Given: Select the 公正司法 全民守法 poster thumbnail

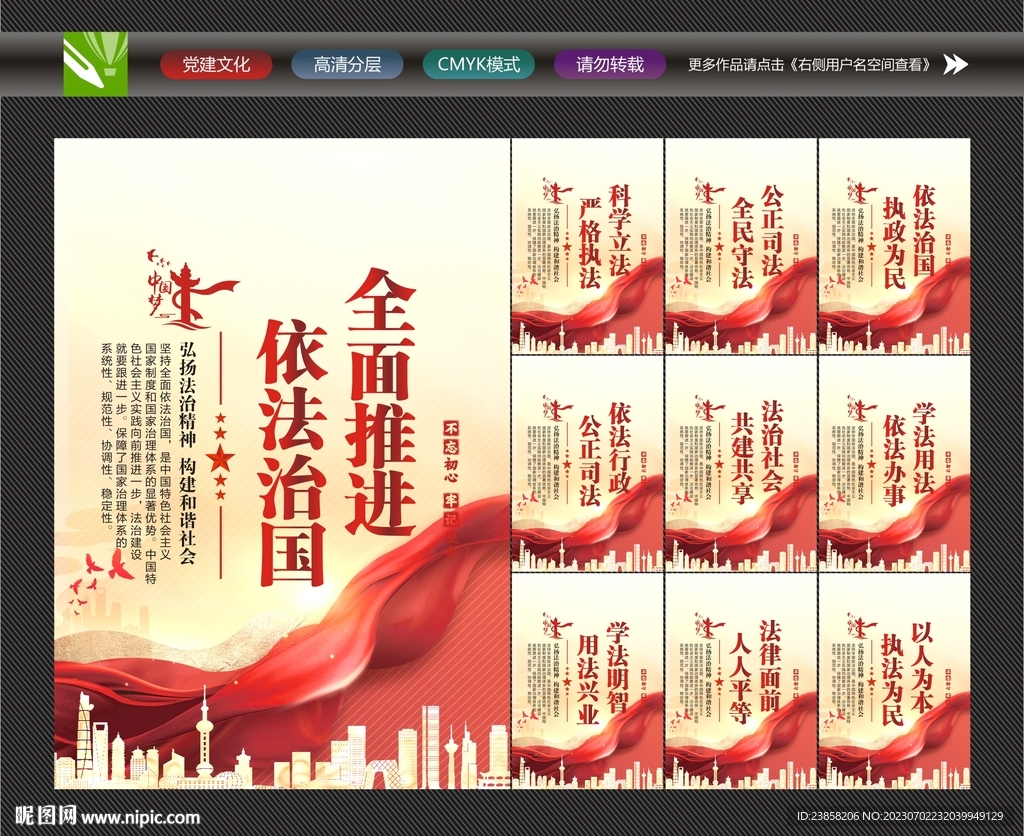Looking at the screenshot, I should pos(741,246).
